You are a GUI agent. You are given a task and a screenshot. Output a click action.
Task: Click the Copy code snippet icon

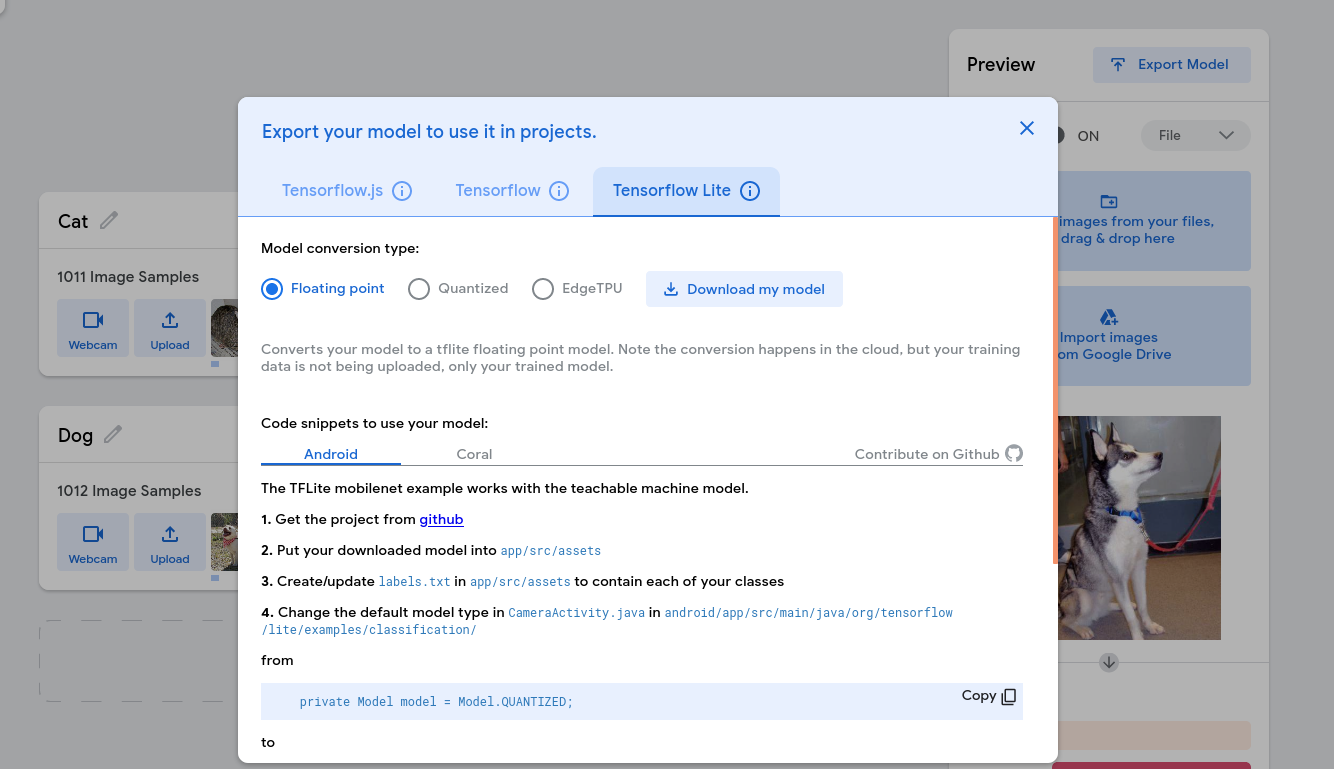pos(1009,696)
